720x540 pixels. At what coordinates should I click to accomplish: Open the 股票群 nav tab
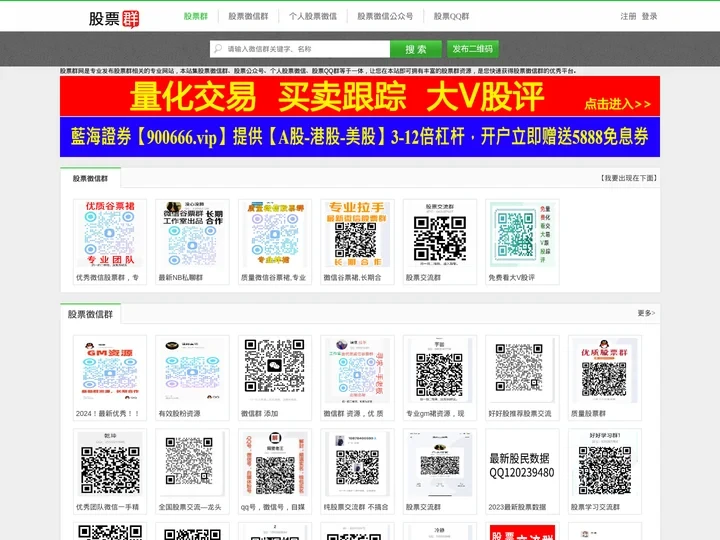pyautogui.click(x=196, y=16)
